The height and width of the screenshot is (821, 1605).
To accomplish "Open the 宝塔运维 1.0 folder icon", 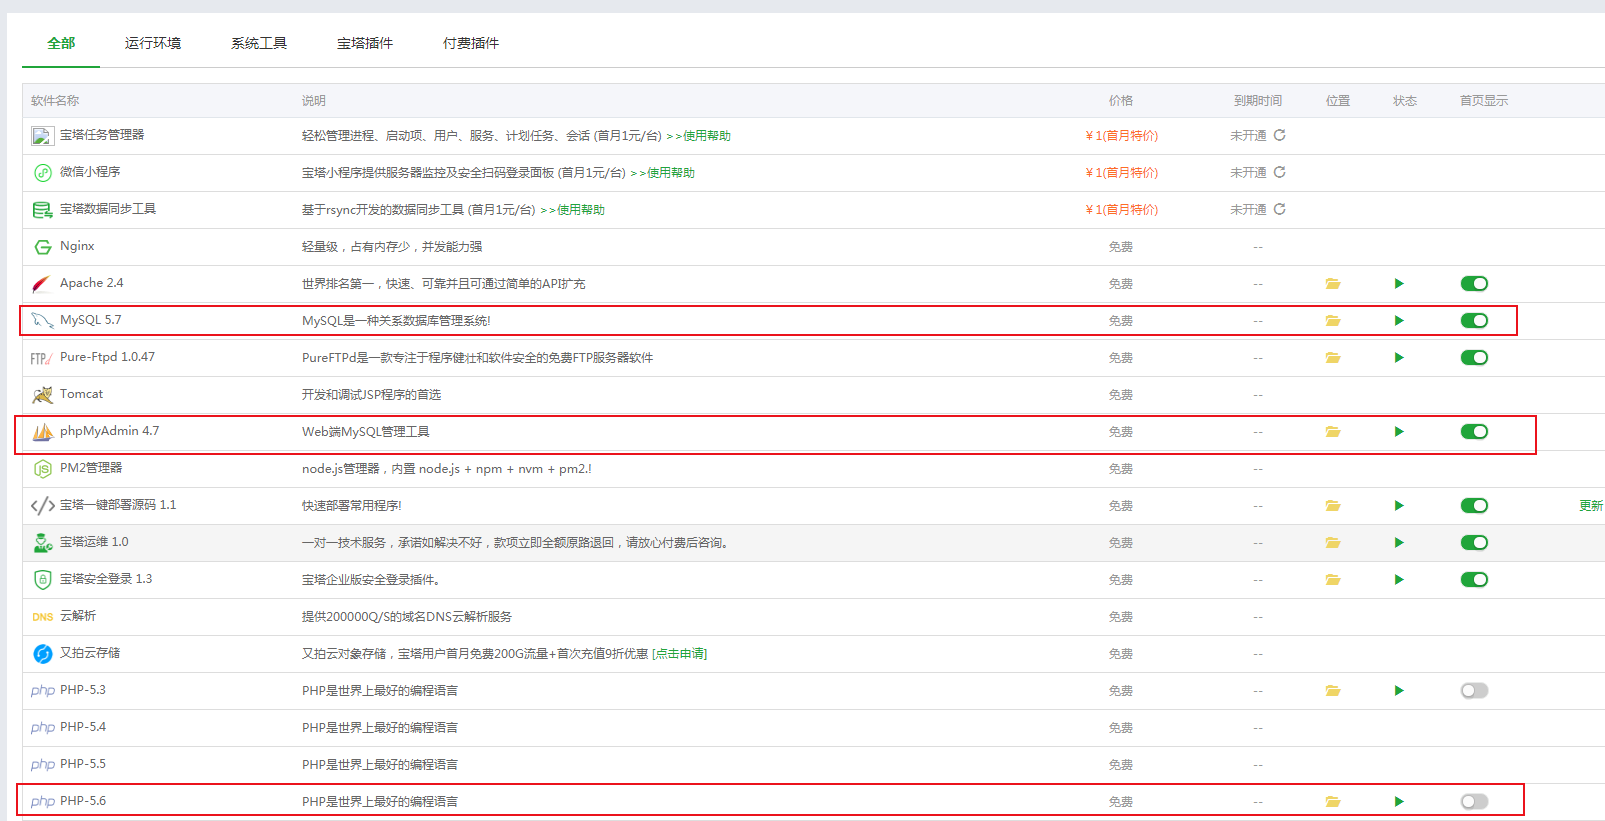I will [x=1333, y=543].
